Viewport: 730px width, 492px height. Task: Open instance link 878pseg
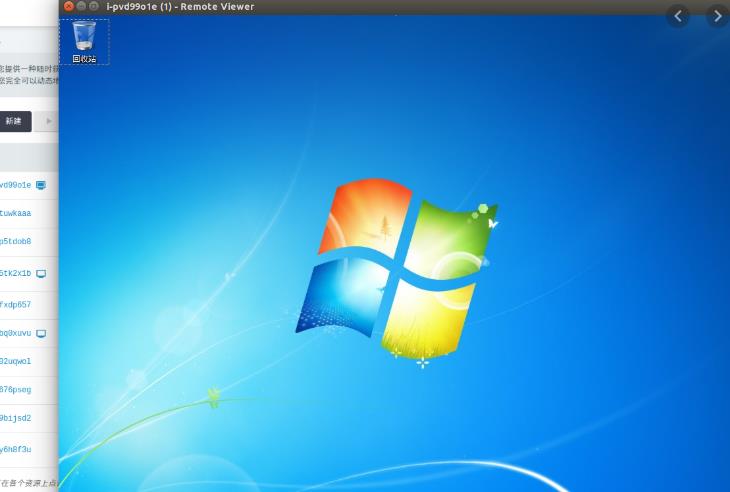click(x=15, y=390)
